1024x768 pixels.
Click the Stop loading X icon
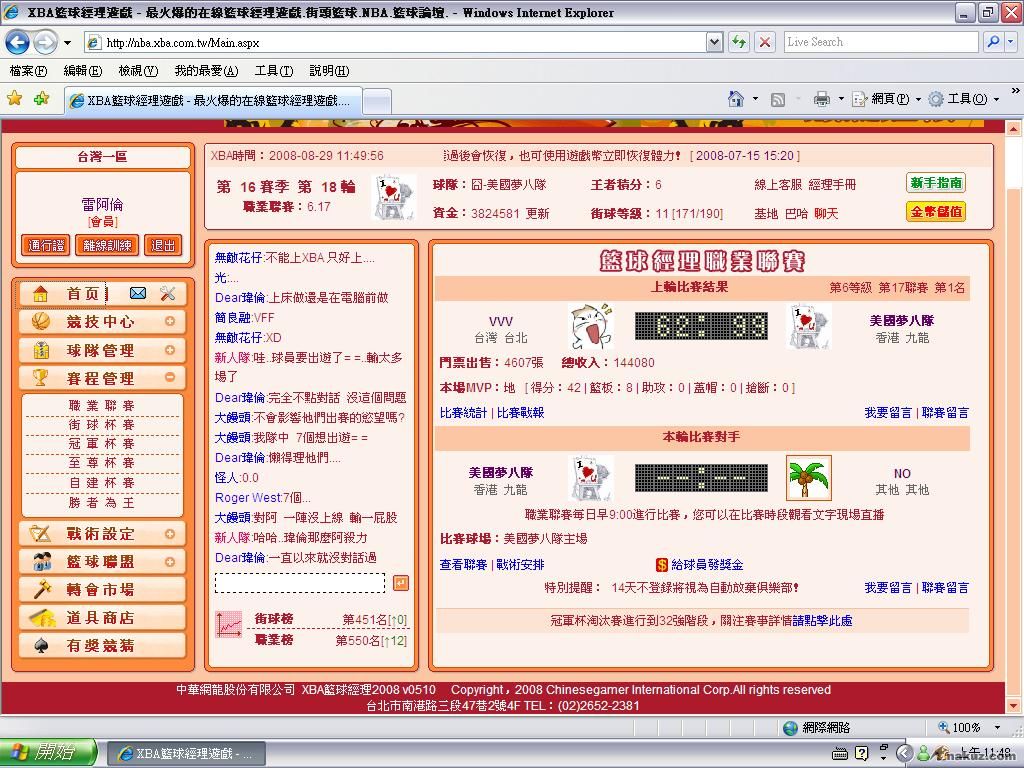coord(764,42)
